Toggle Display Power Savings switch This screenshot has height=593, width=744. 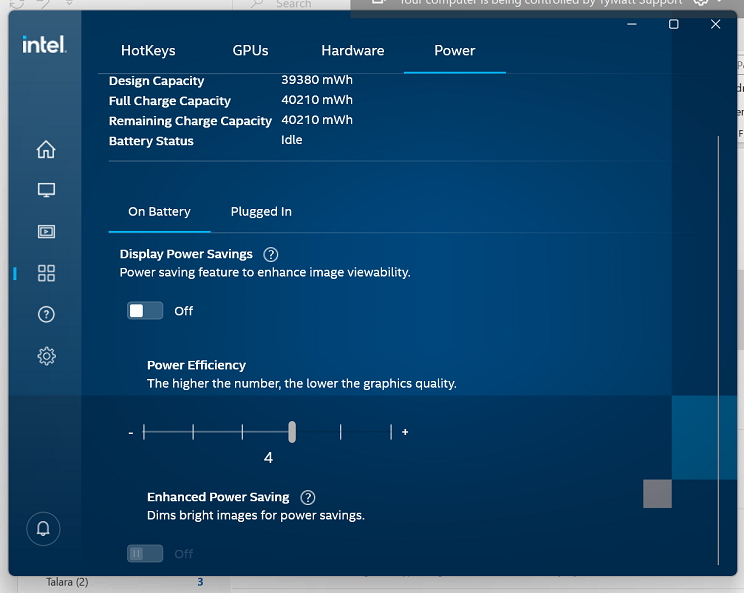(x=145, y=311)
